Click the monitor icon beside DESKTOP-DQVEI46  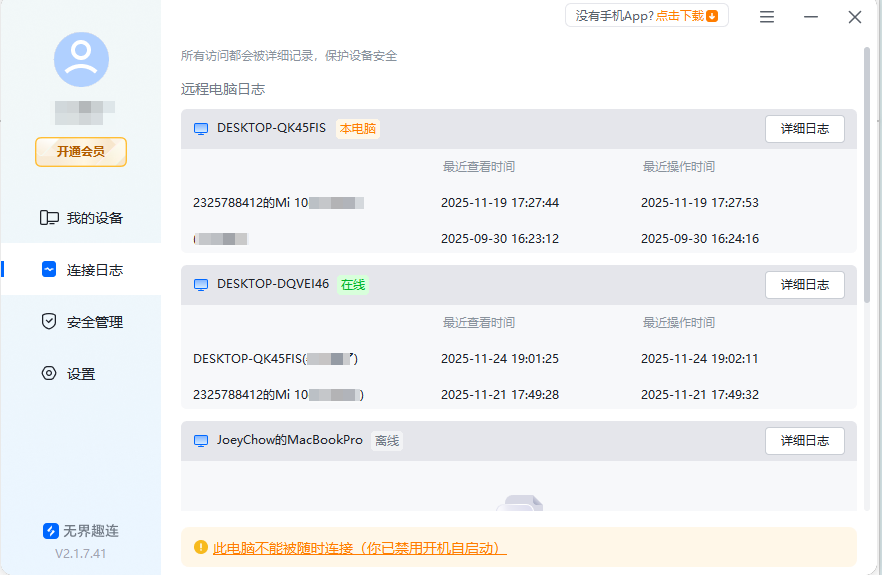pyautogui.click(x=201, y=285)
